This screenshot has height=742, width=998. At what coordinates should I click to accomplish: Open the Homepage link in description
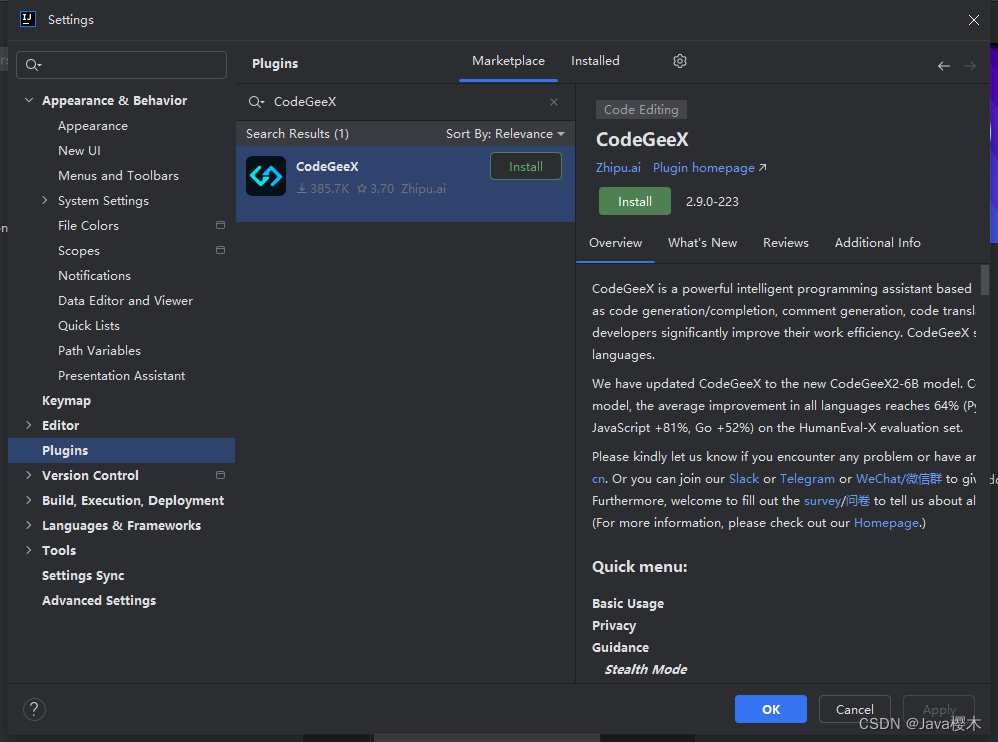click(x=886, y=523)
